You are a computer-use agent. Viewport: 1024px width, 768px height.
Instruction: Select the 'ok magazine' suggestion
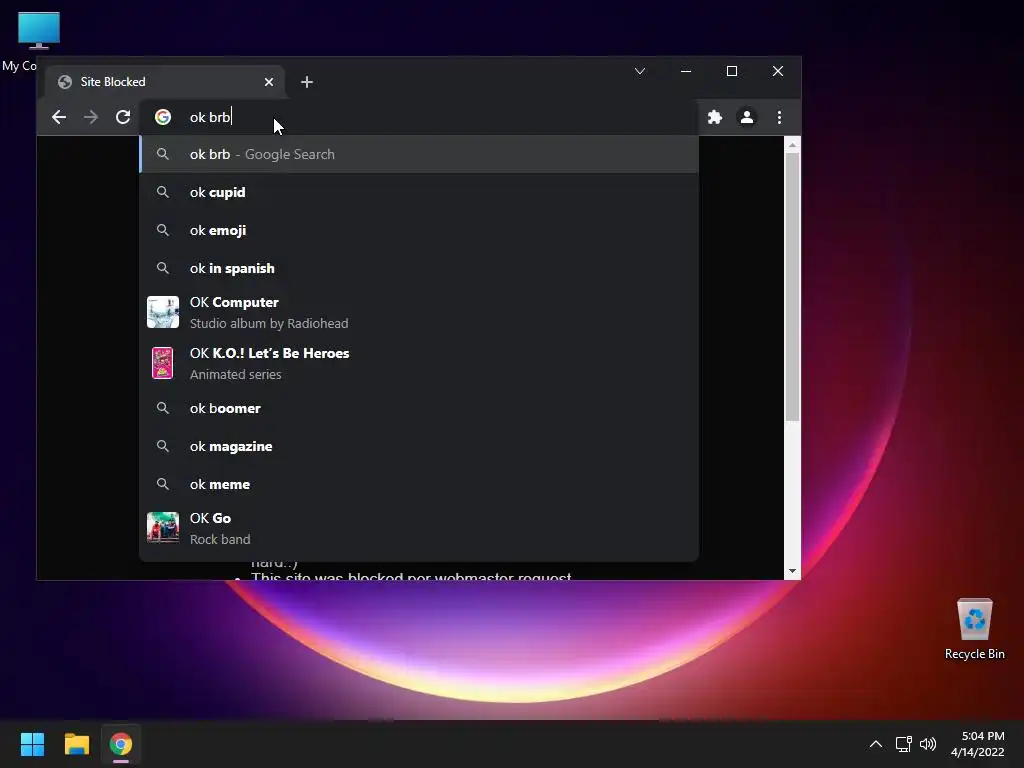coord(419,446)
